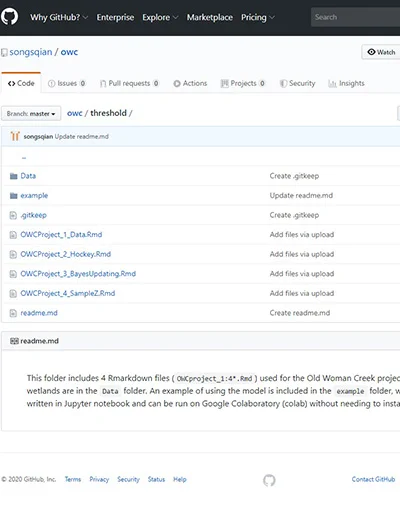This screenshot has height=518, width=400.
Task: Click the Data folder icon
Action: pos(13,176)
